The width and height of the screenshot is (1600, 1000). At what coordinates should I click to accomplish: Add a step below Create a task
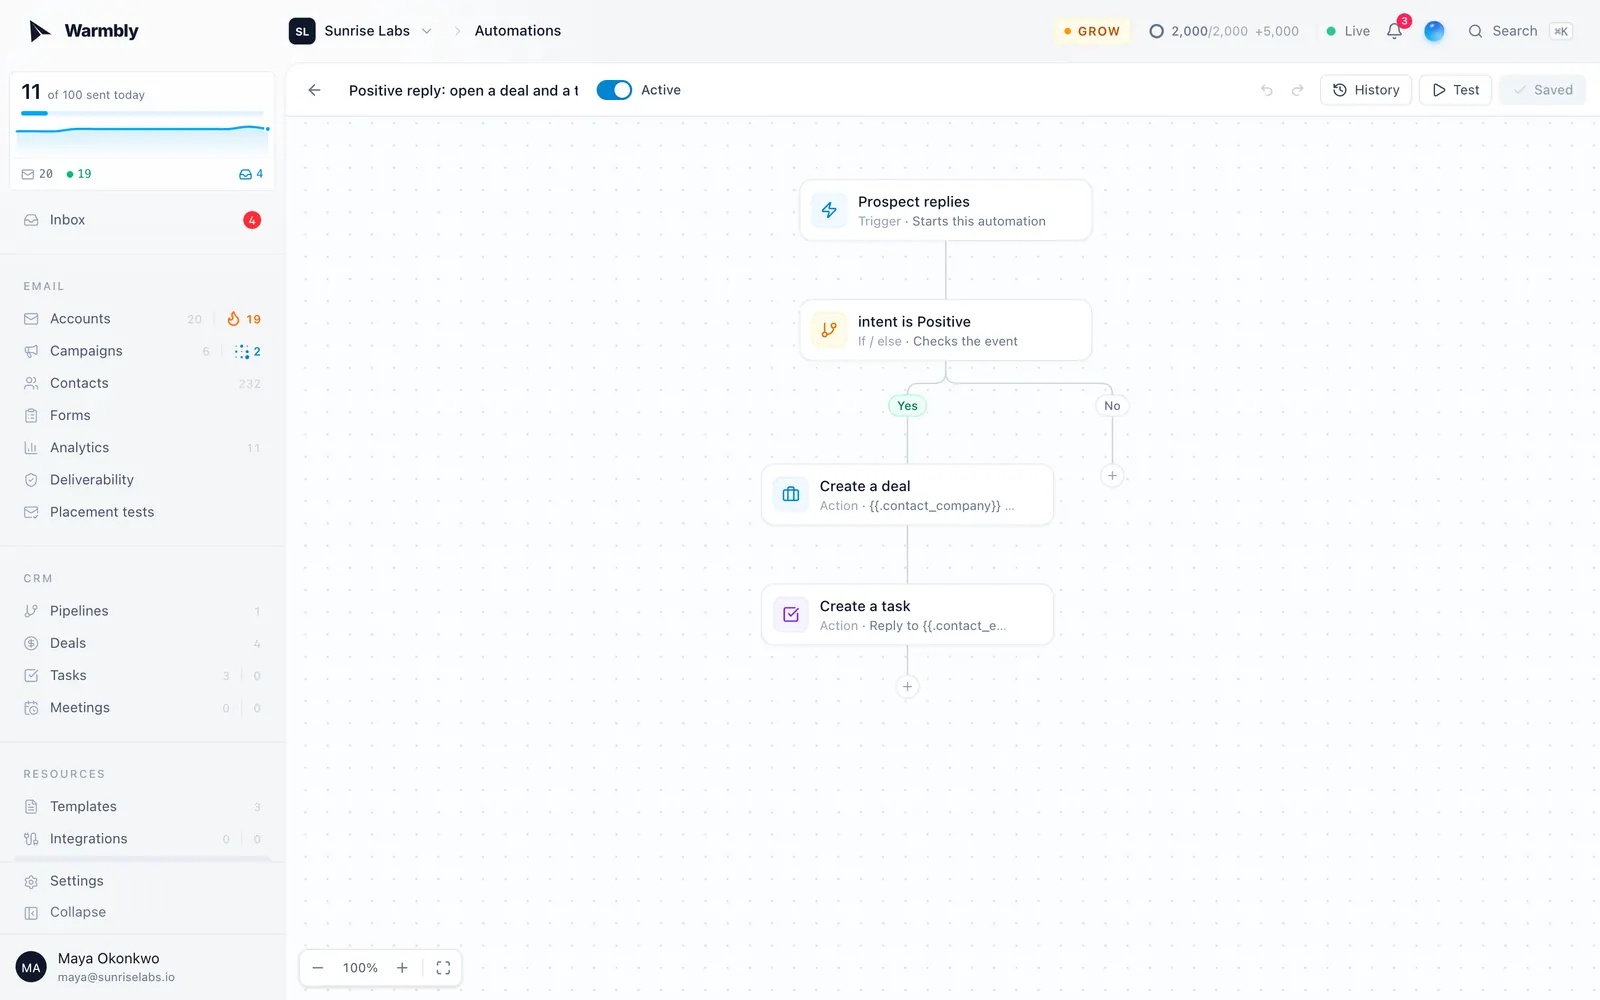(x=907, y=687)
